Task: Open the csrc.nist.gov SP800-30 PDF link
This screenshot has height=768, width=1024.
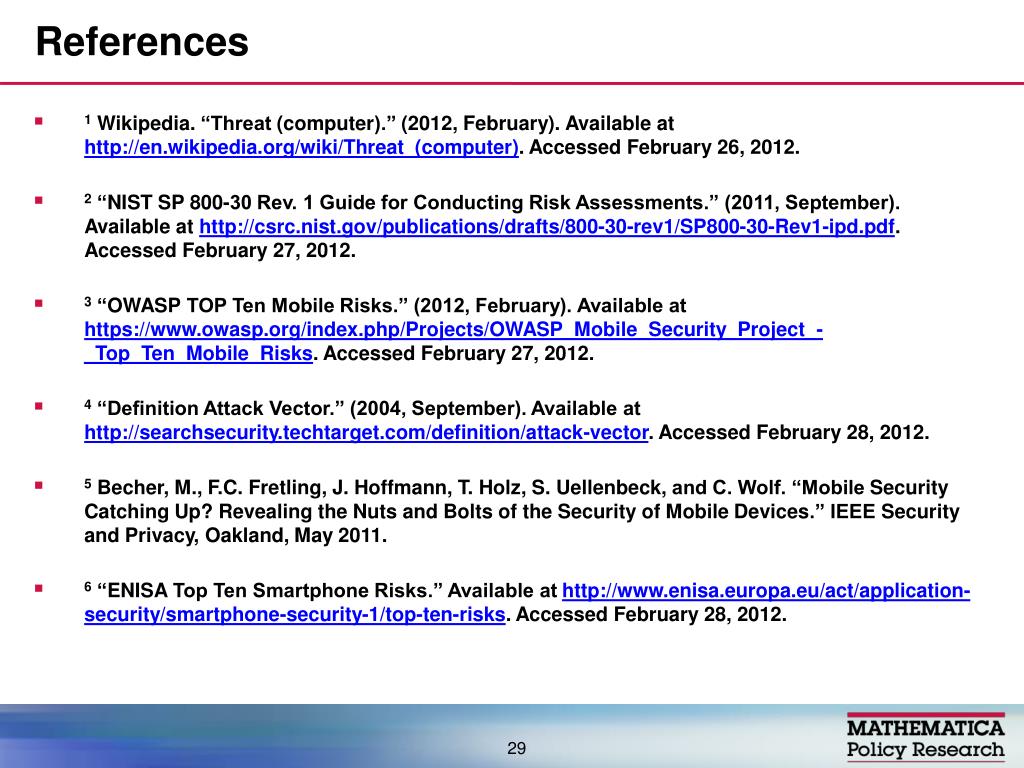Action: [547, 227]
